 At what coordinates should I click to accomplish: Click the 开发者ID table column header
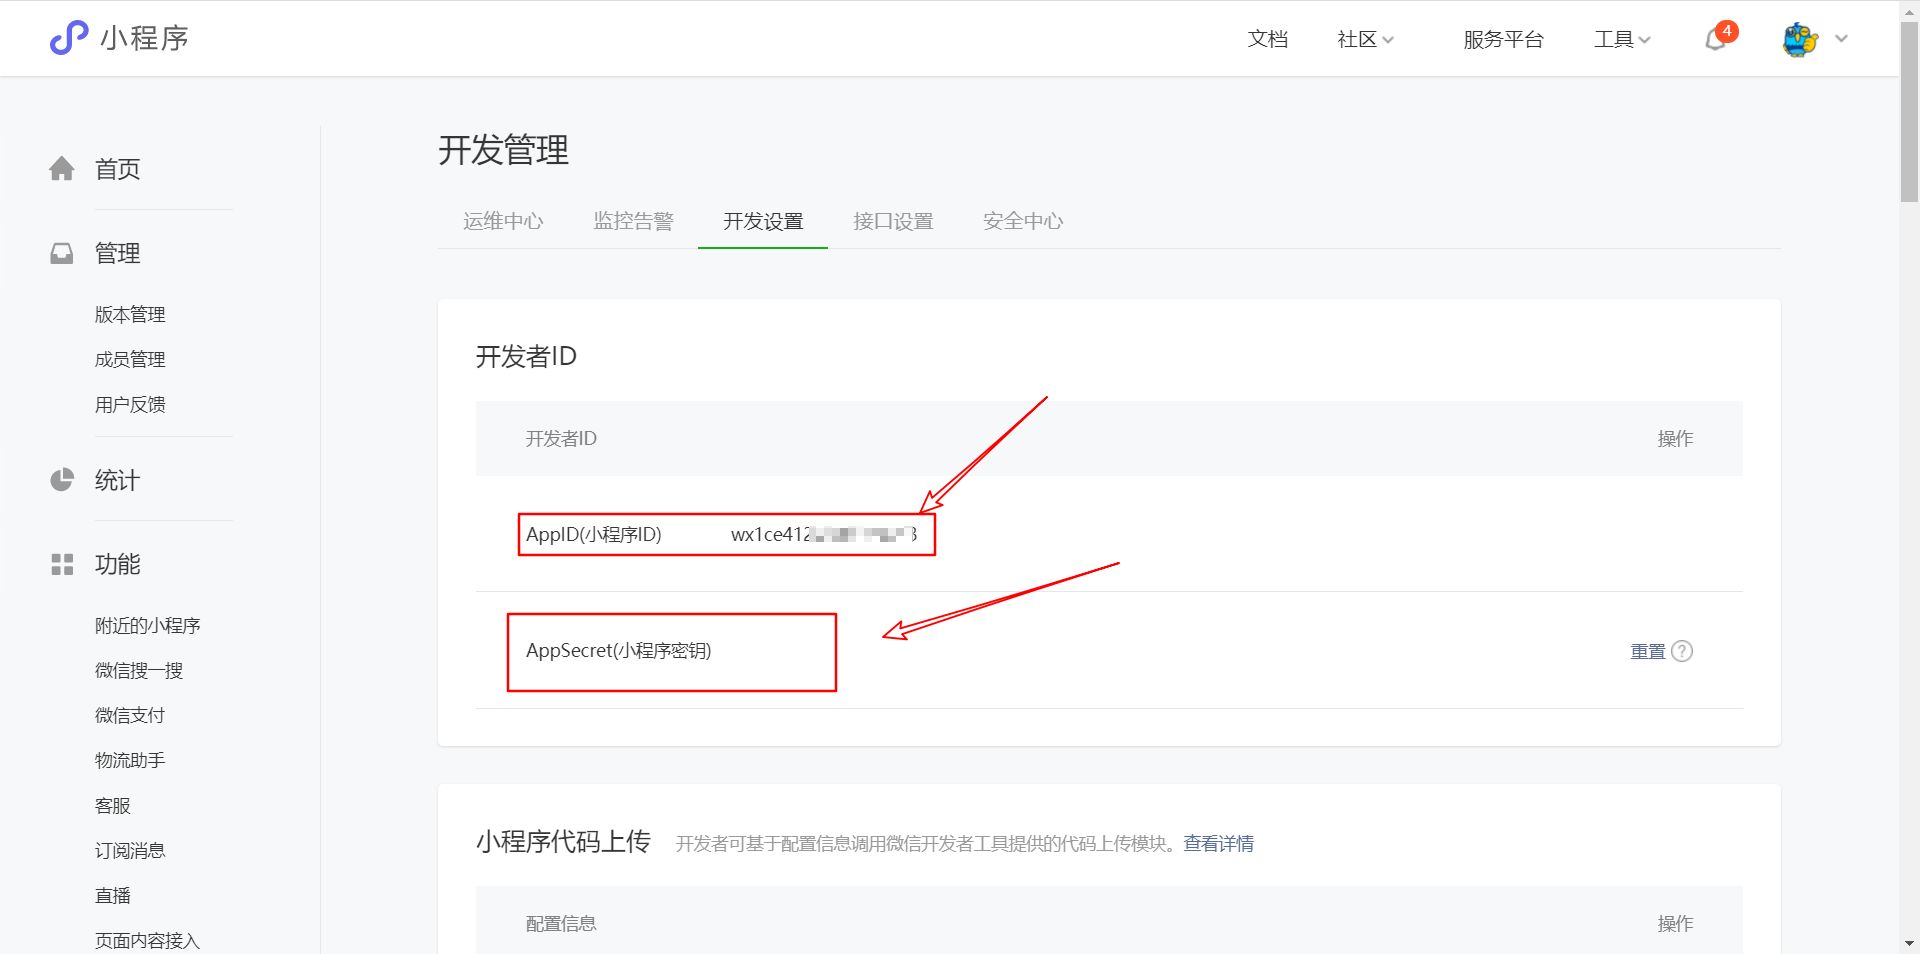561,438
